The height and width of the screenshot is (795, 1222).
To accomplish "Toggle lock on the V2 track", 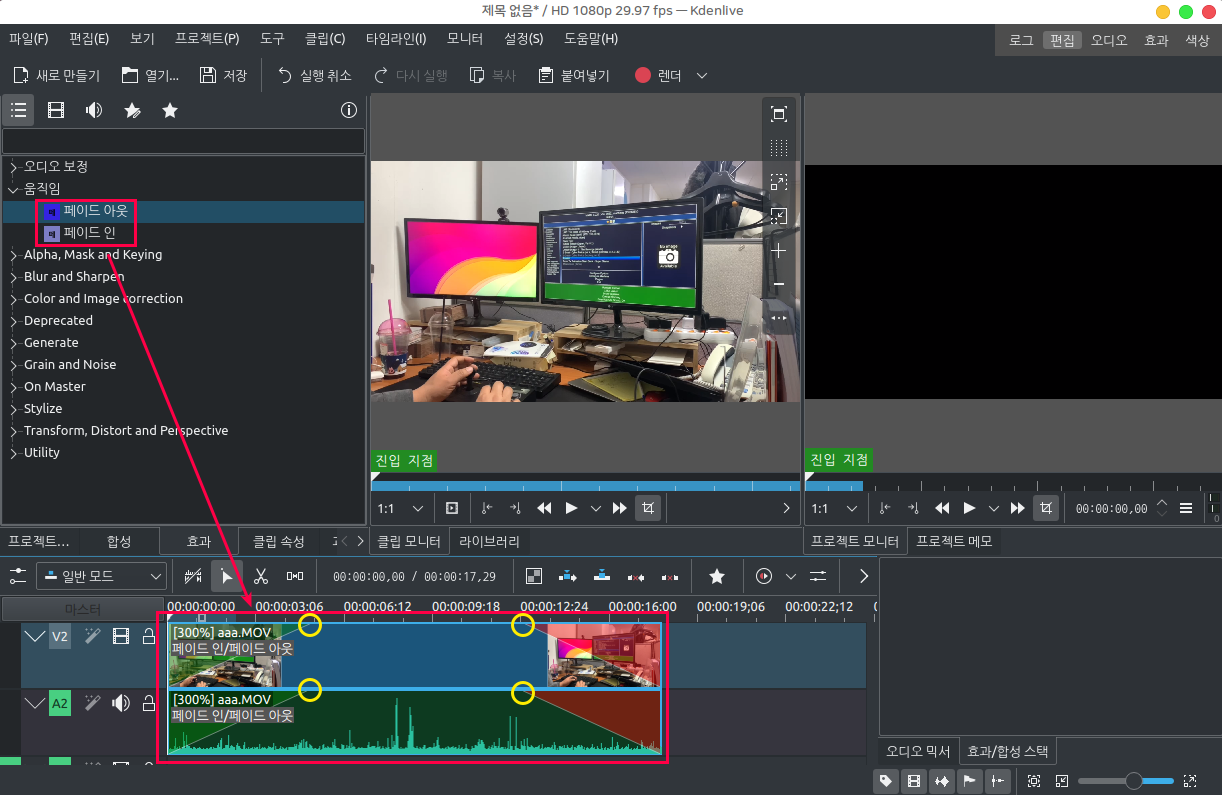I will click(x=149, y=636).
